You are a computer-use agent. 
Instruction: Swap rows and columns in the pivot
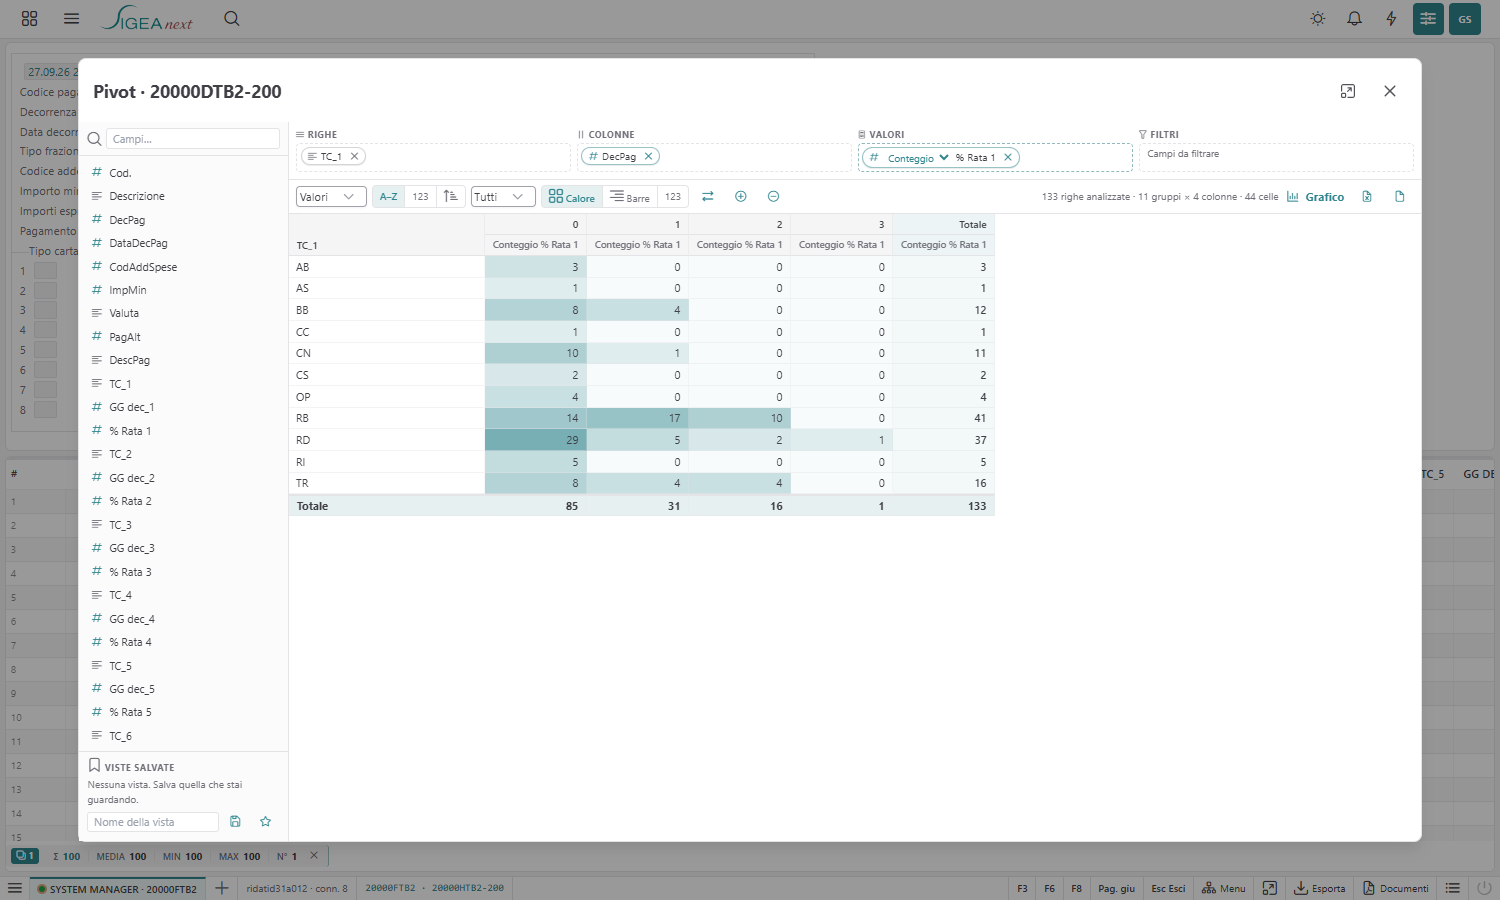tap(708, 197)
